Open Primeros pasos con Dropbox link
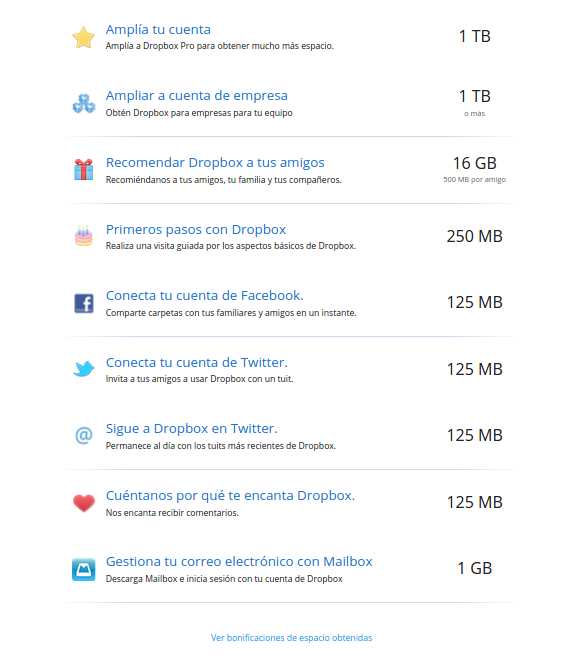574x662 pixels. [196, 229]
